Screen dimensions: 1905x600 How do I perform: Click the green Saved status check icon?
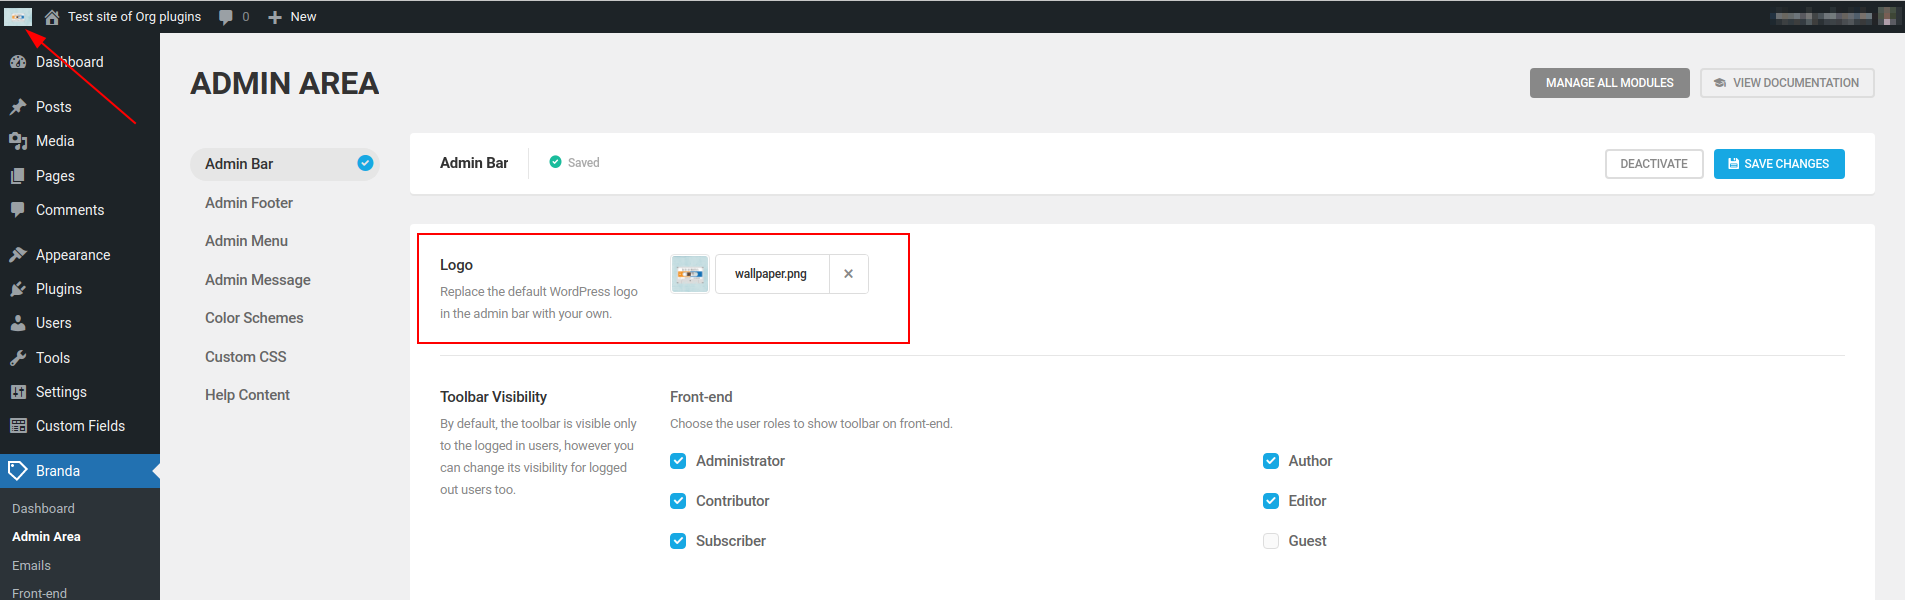coord(555,162)
